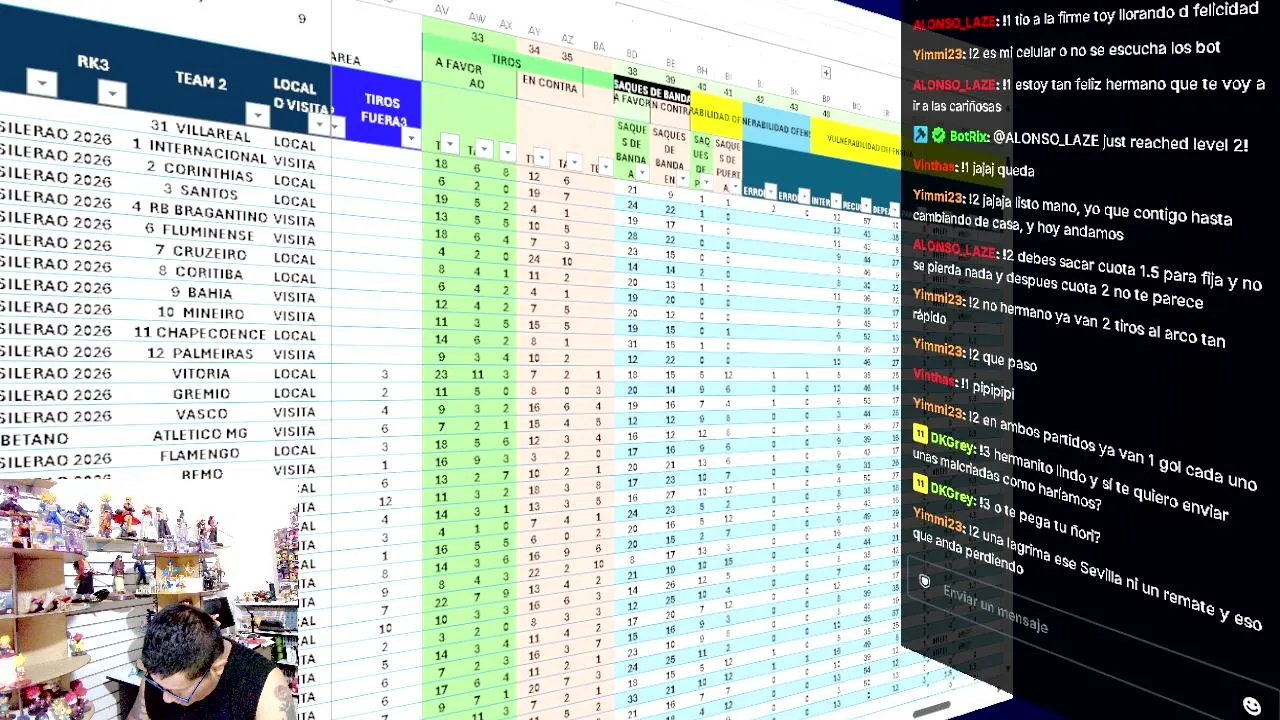Click Vinthas's name on the 'pipipipi' message
Screen dimensions: 1280x720
(934, 377)
